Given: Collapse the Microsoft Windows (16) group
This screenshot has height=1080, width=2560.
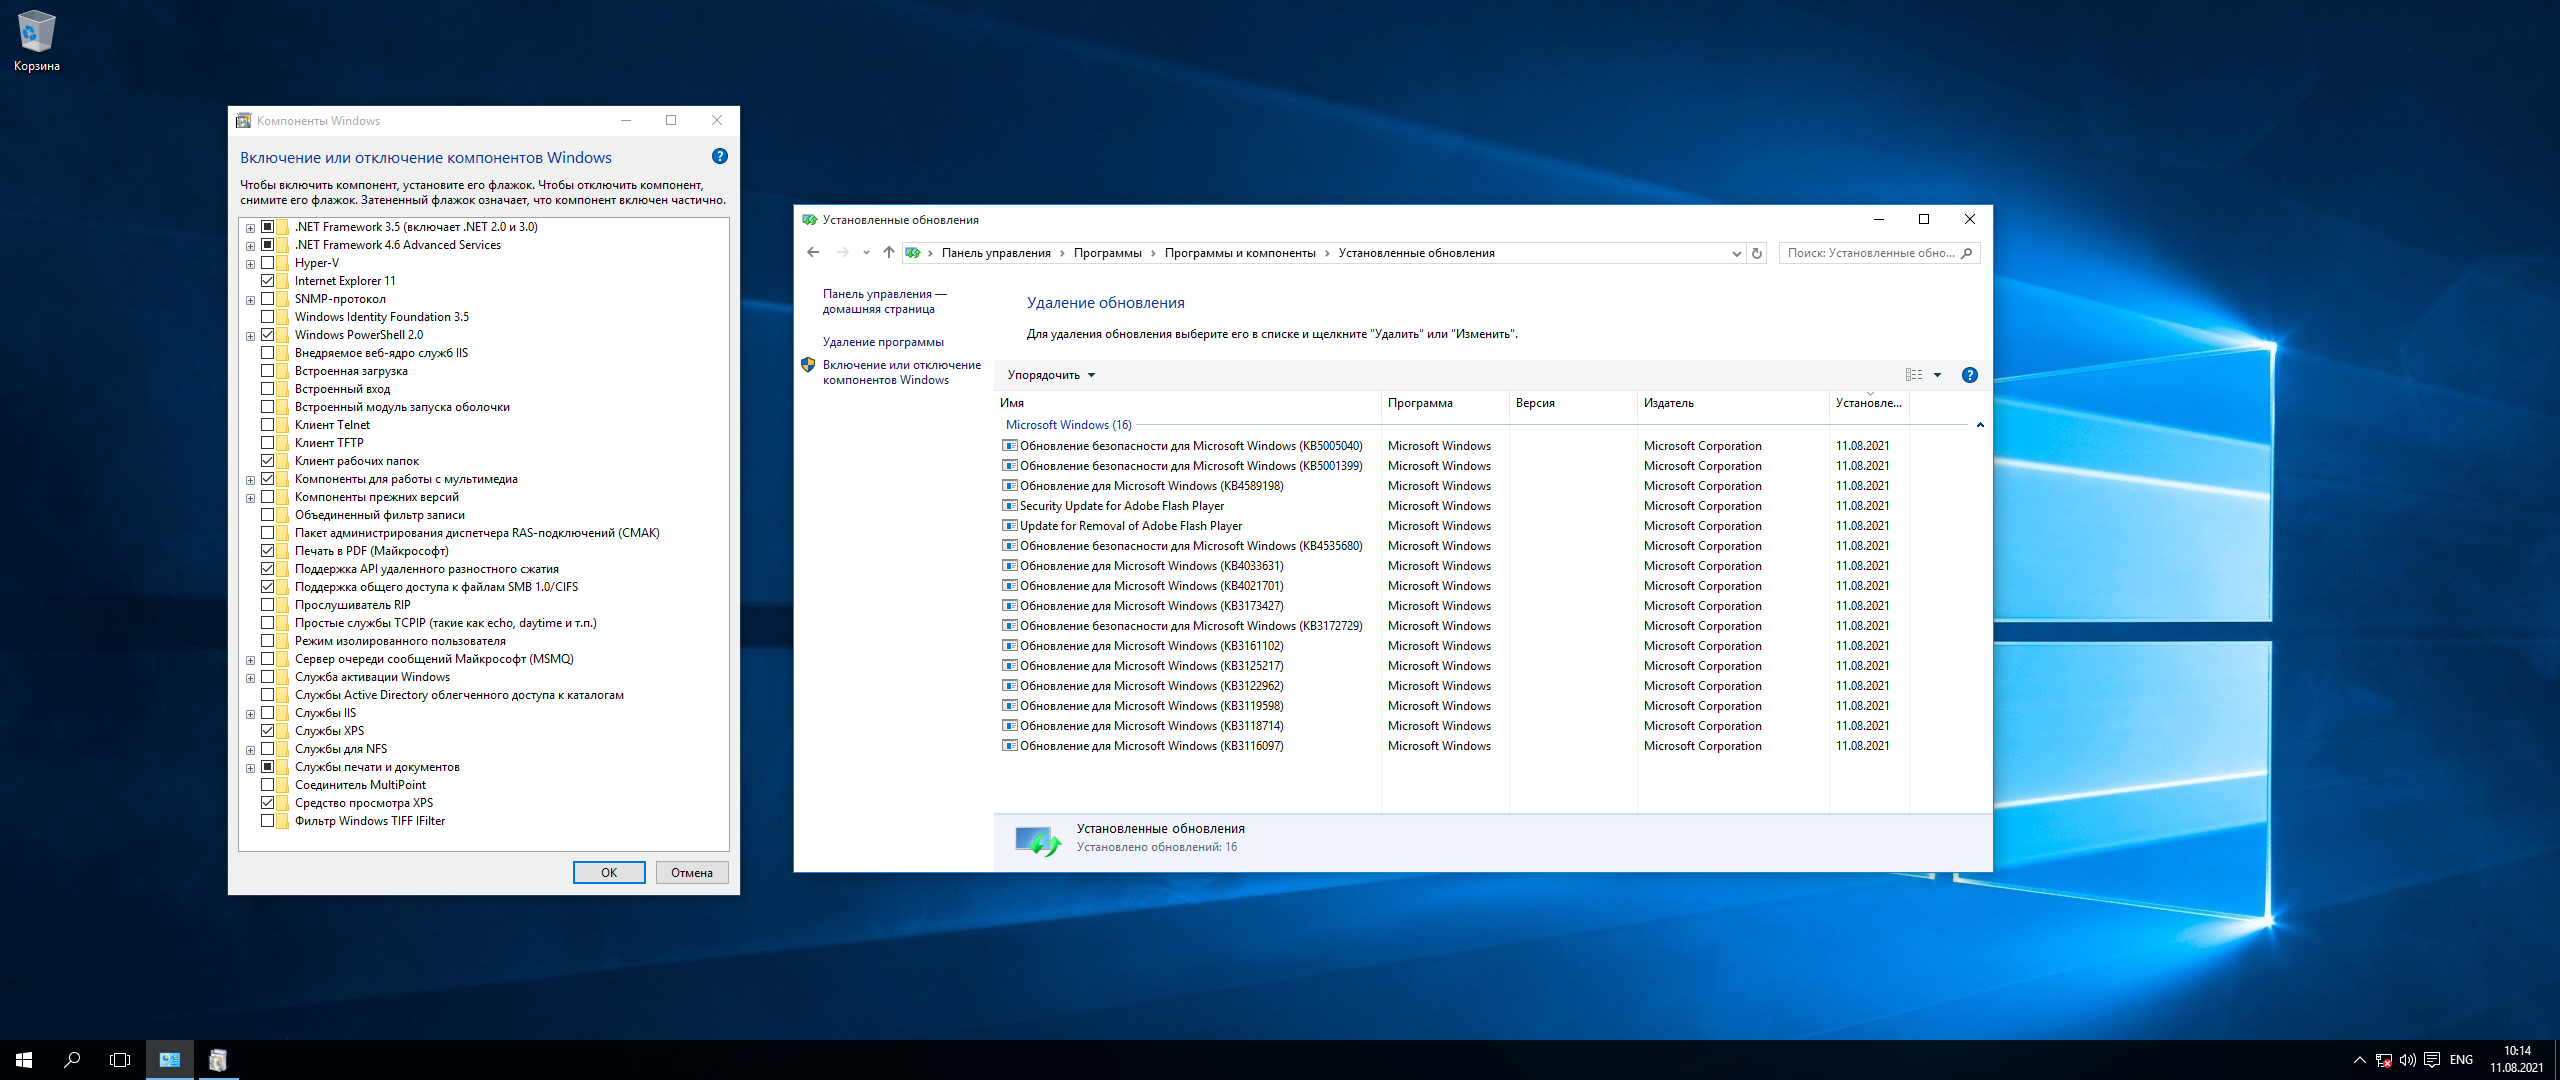Looking at the screenshot, I should (1980, 425).
